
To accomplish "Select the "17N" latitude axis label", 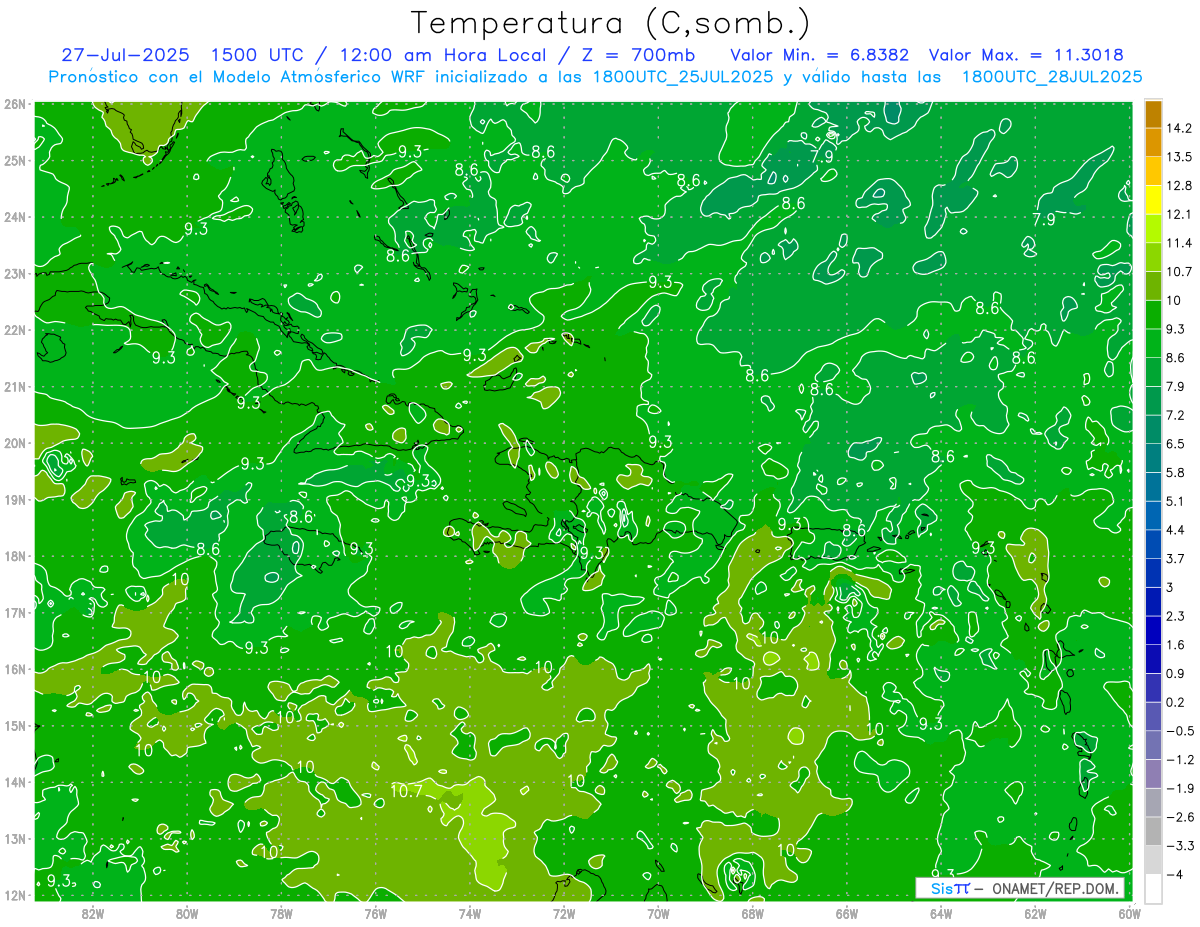I will point(14,613).
